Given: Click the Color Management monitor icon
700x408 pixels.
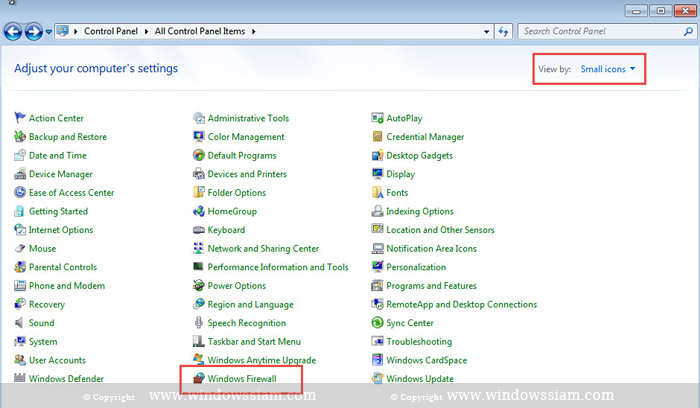Looking at the screenshot, I should point(199,137).
